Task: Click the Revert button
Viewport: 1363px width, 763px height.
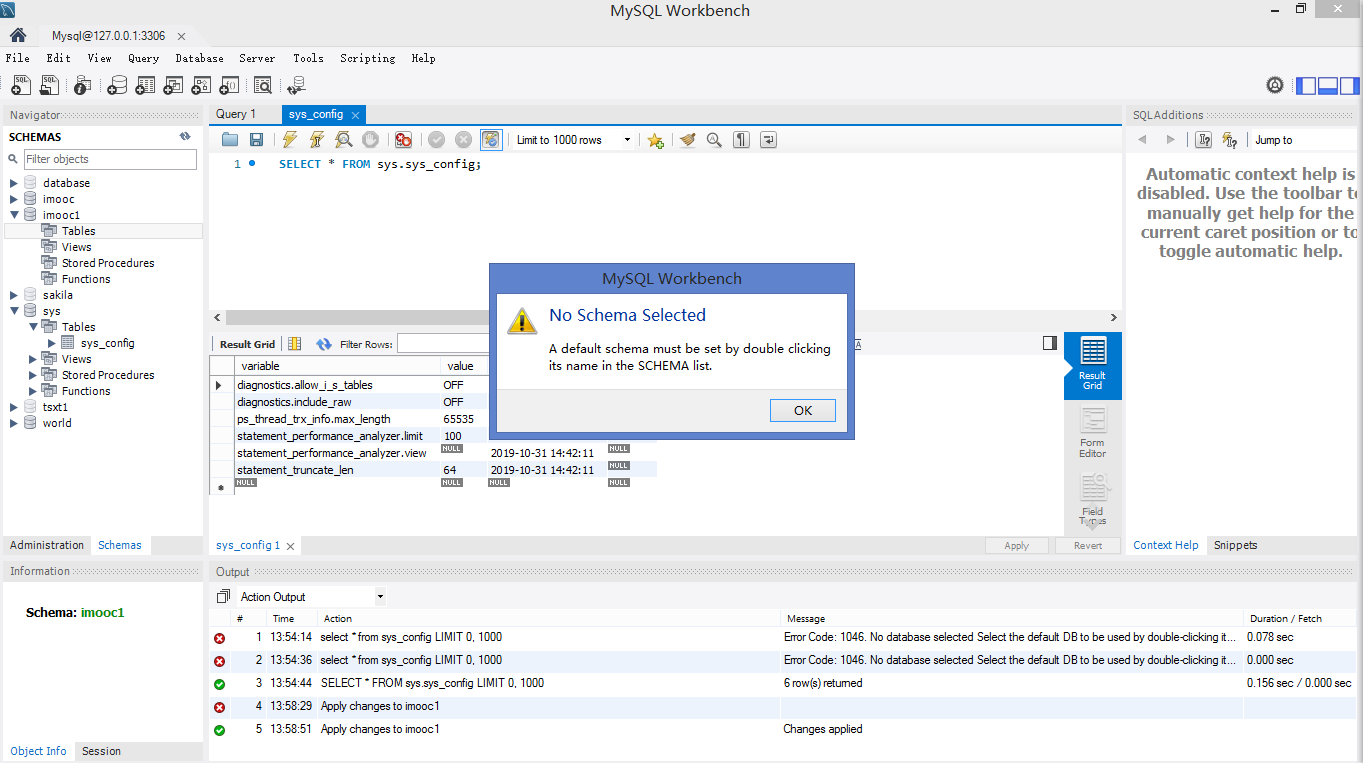Action: point(1088,545)
